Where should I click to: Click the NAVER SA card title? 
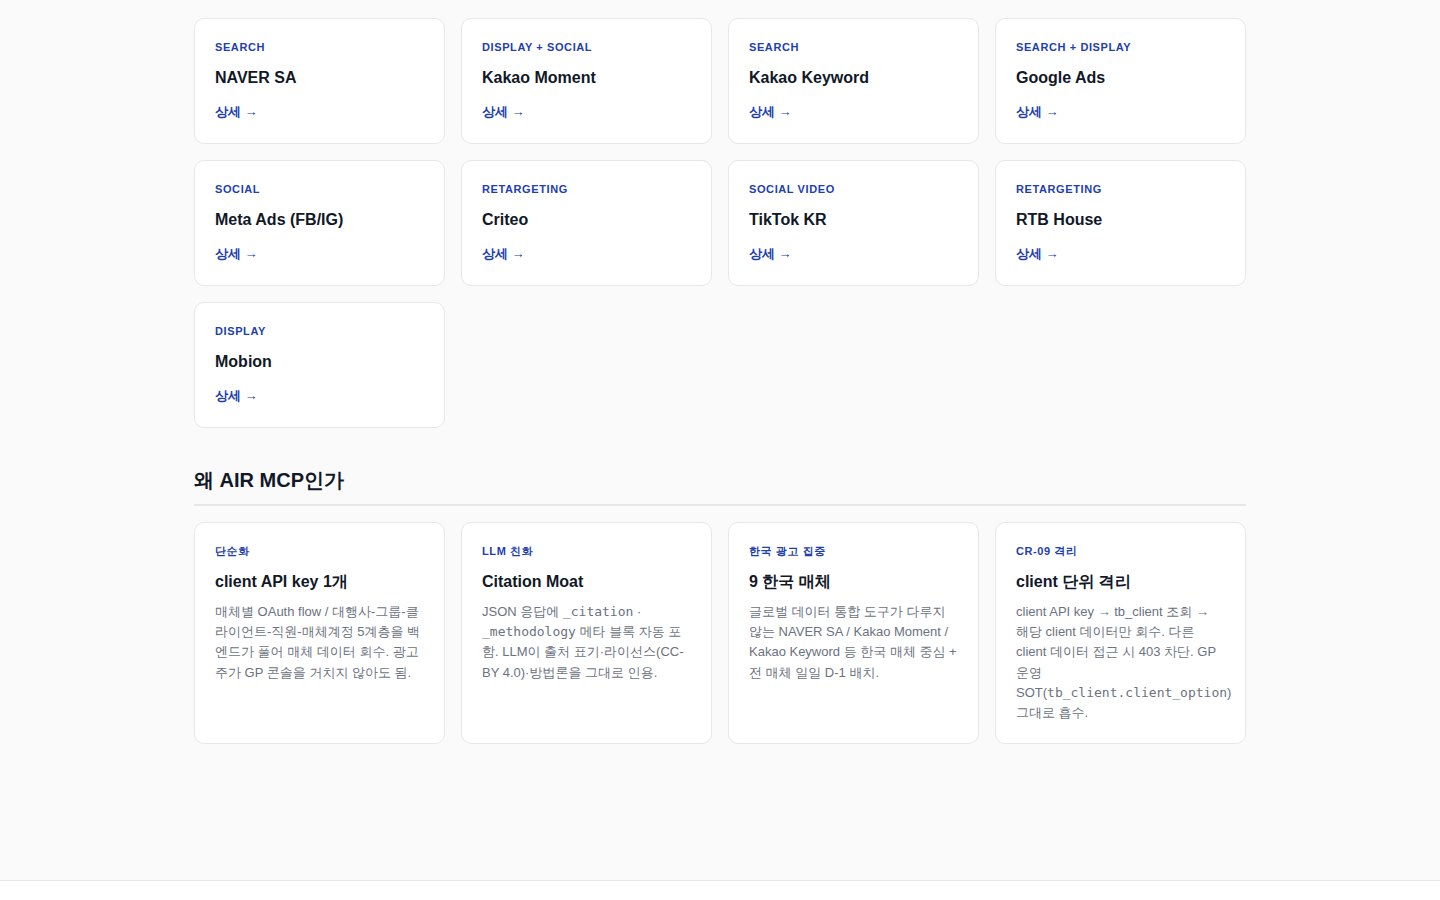pos(256,77)
